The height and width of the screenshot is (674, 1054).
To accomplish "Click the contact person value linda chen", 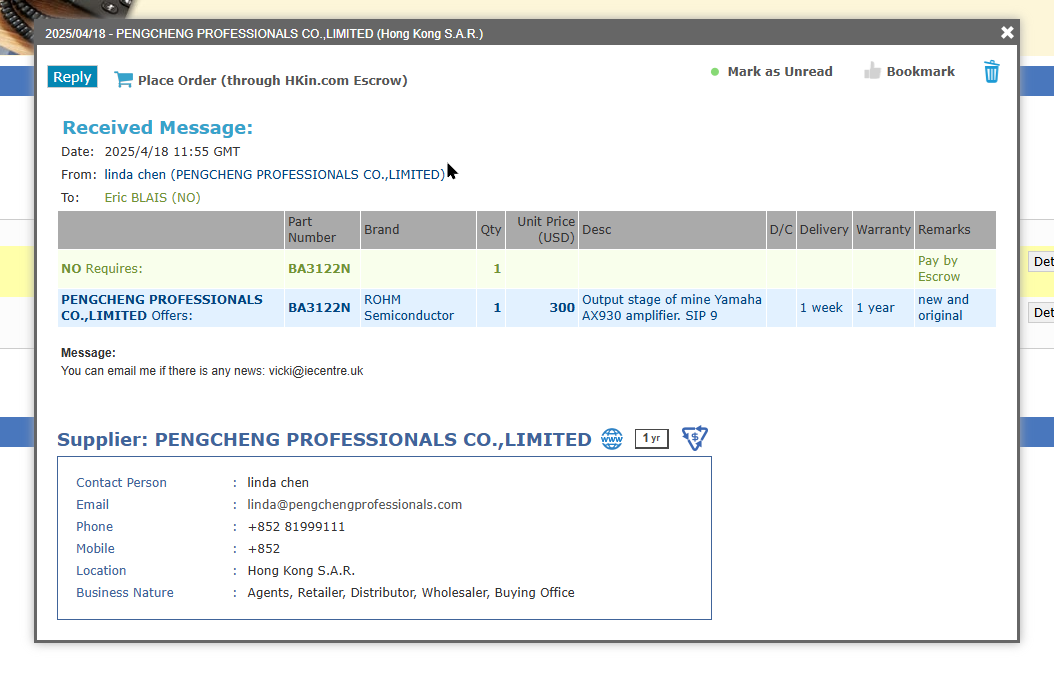I will [278, 482].
